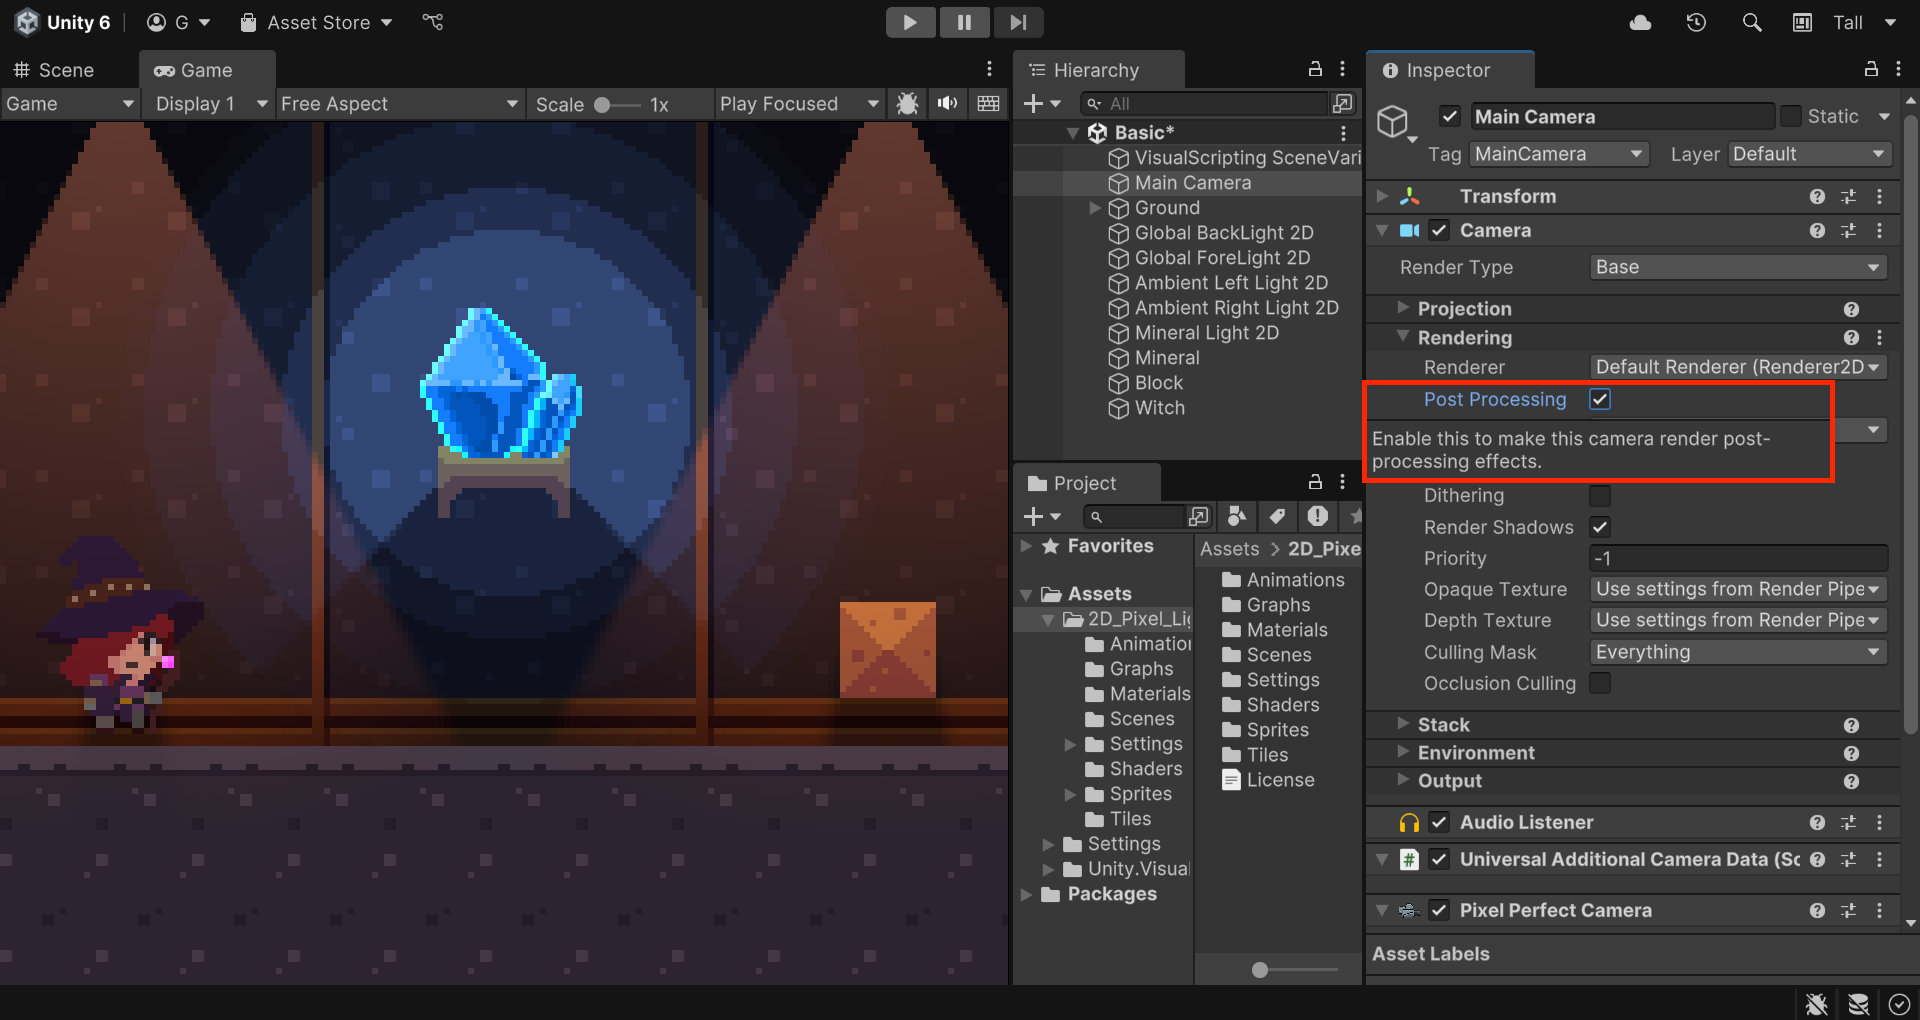Click the Camera component help icon

click(x=1817, y=231)
